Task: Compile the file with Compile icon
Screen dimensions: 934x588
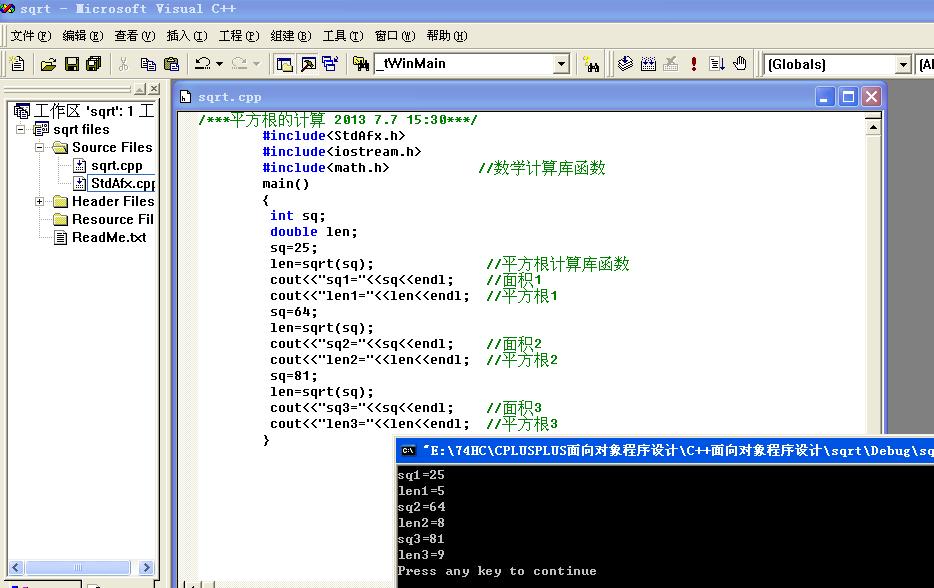Action: pos(625,64)
